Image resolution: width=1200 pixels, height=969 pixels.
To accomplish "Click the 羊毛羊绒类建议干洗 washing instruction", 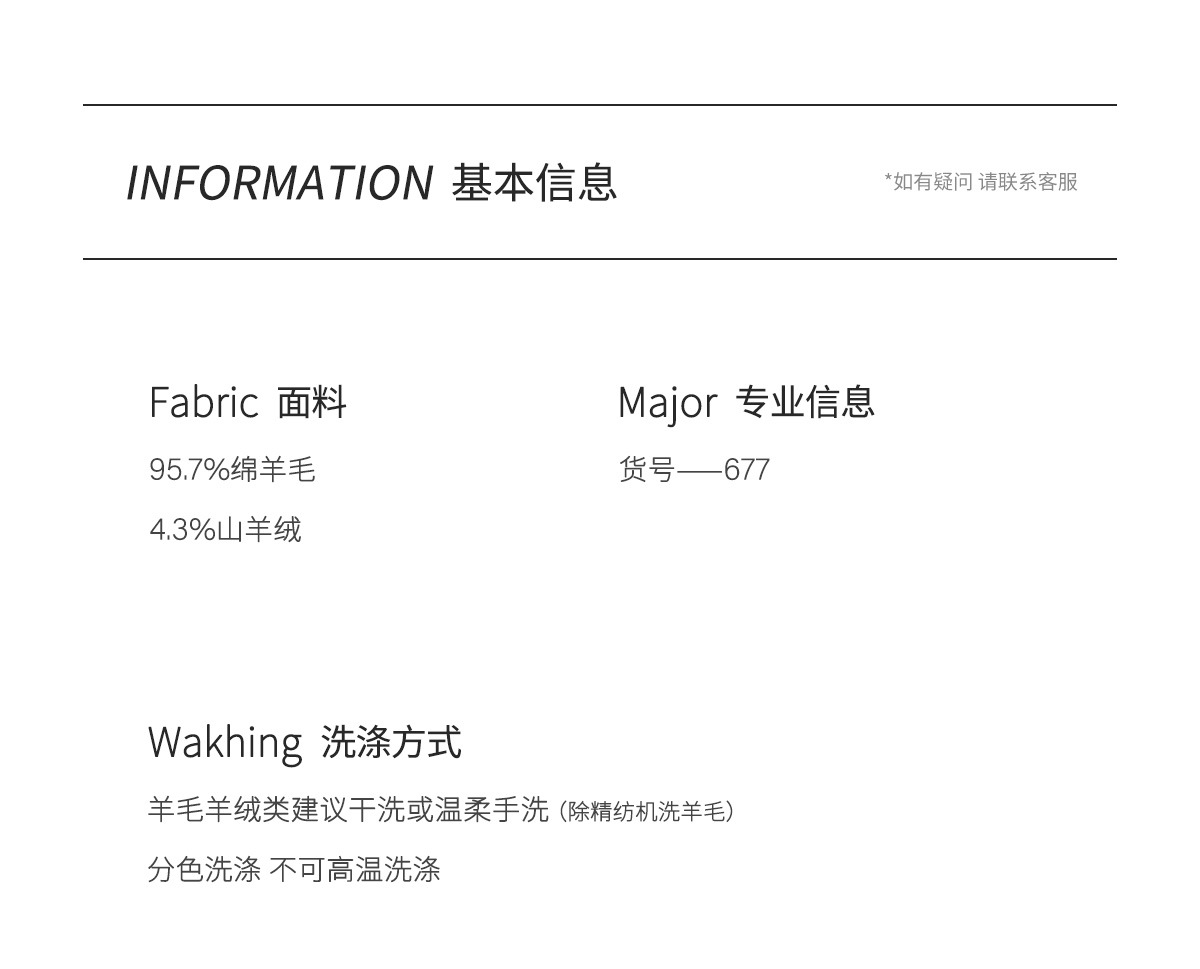I will 277,810.
